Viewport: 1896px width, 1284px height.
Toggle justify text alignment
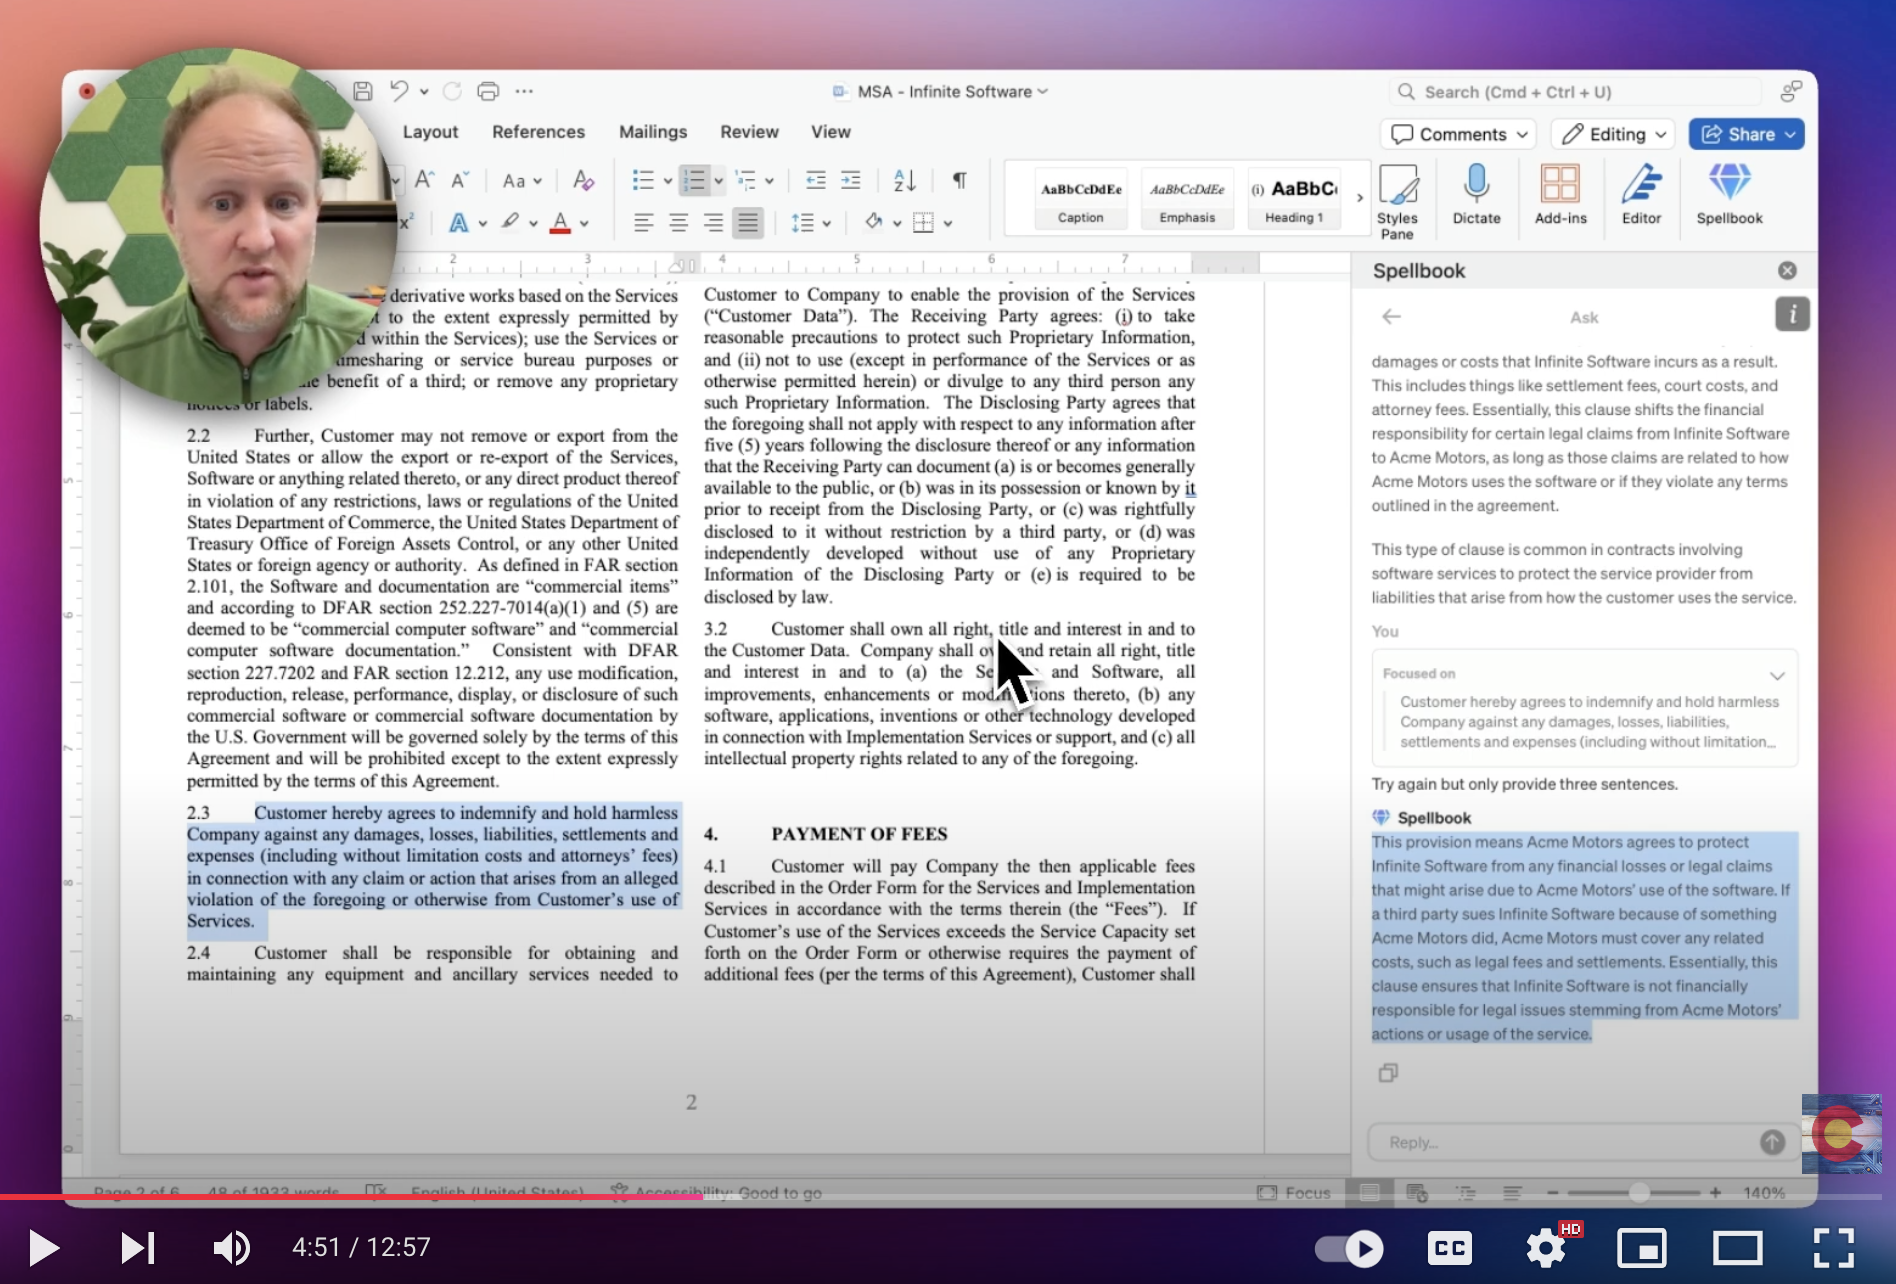click(x=747, y=222)
